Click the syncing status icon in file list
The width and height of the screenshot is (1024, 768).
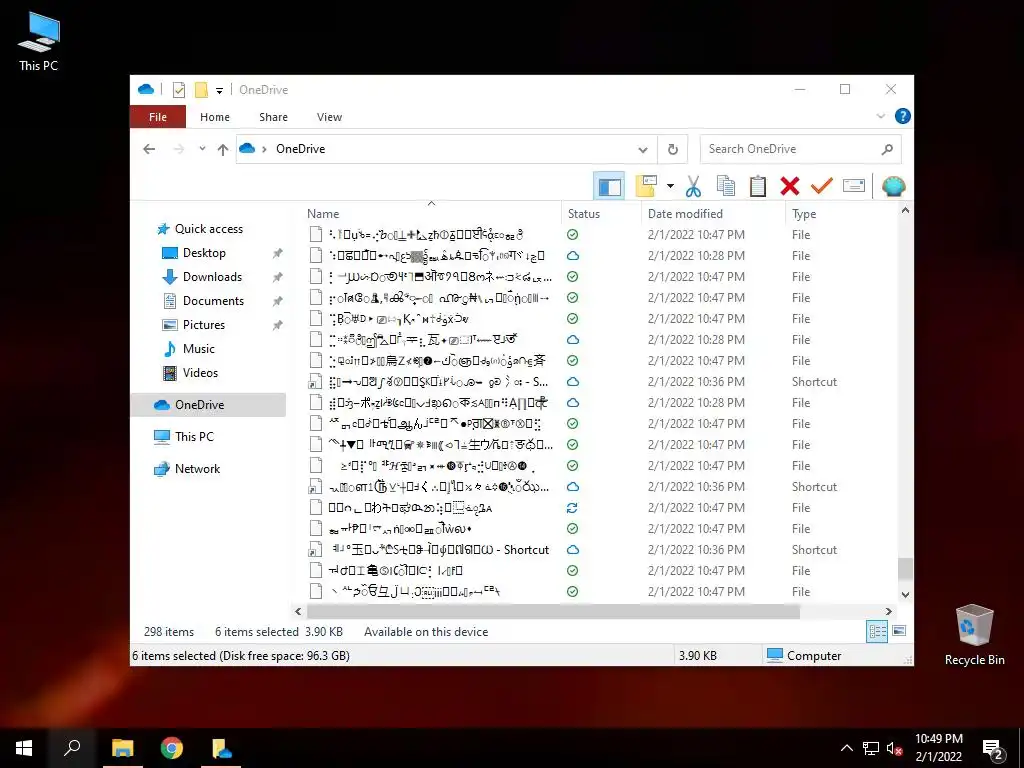573,508
